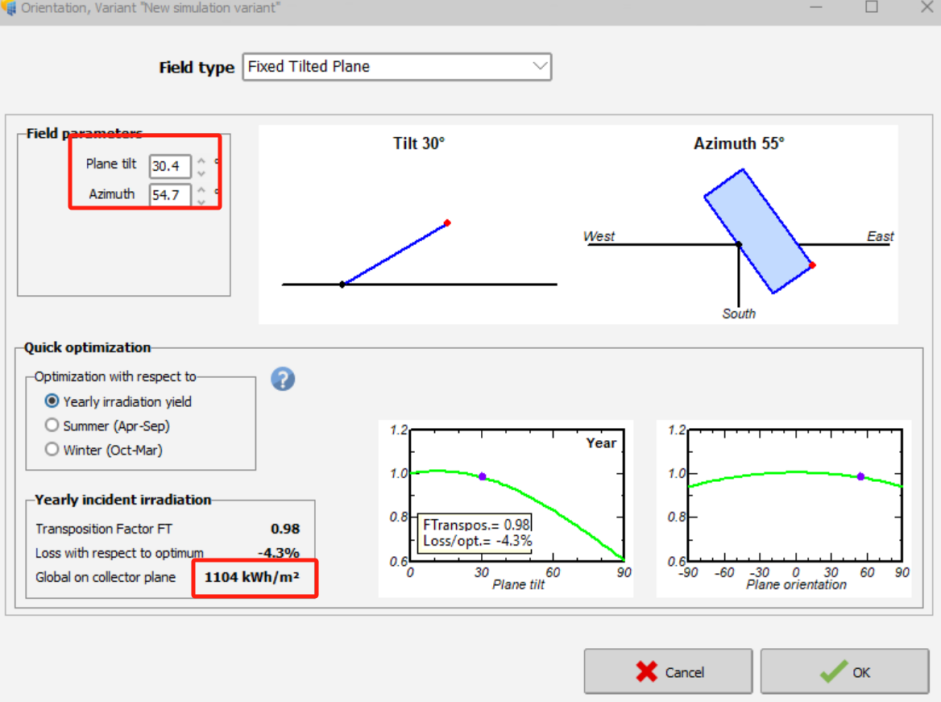Decrease Azimuth with down arrow
The height and width of the screenshot is (702, 941).
coord(201,201)
